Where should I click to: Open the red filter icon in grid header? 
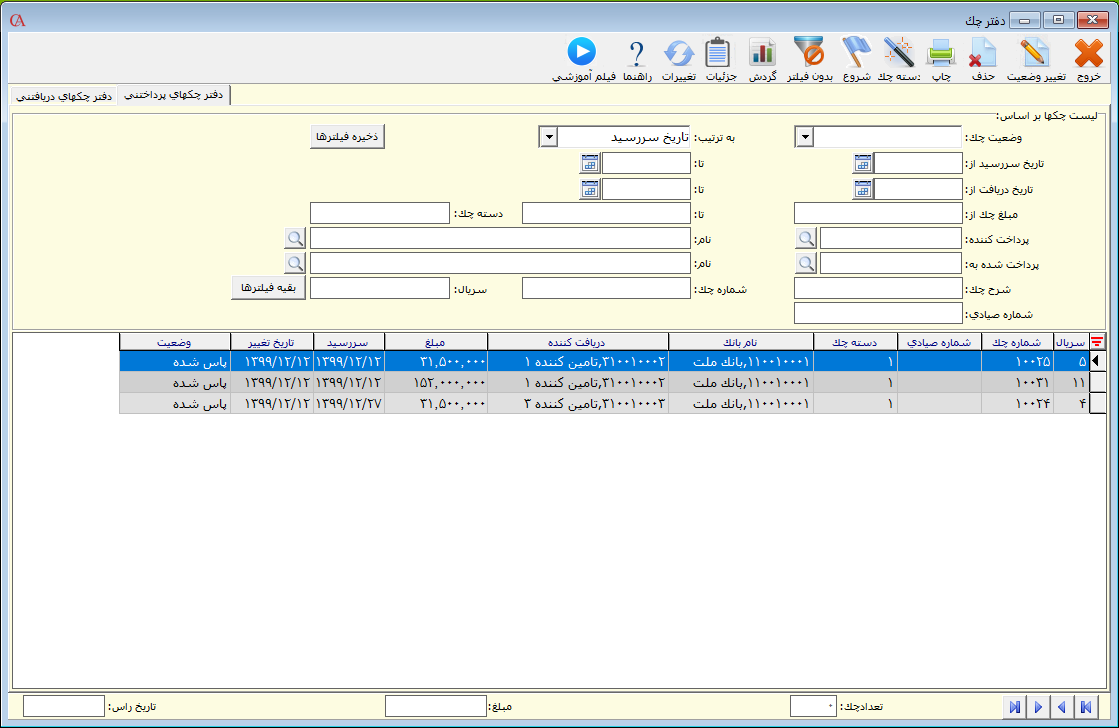tap(1097, 342)
